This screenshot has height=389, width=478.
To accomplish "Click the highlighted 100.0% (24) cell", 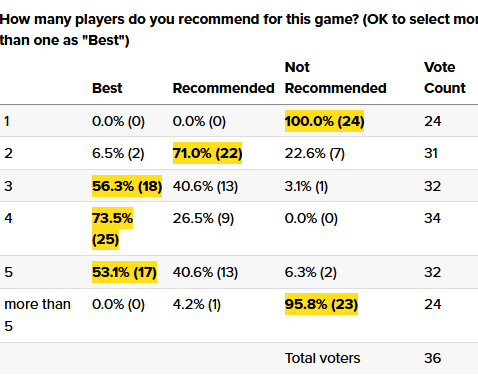I will 324,121.
